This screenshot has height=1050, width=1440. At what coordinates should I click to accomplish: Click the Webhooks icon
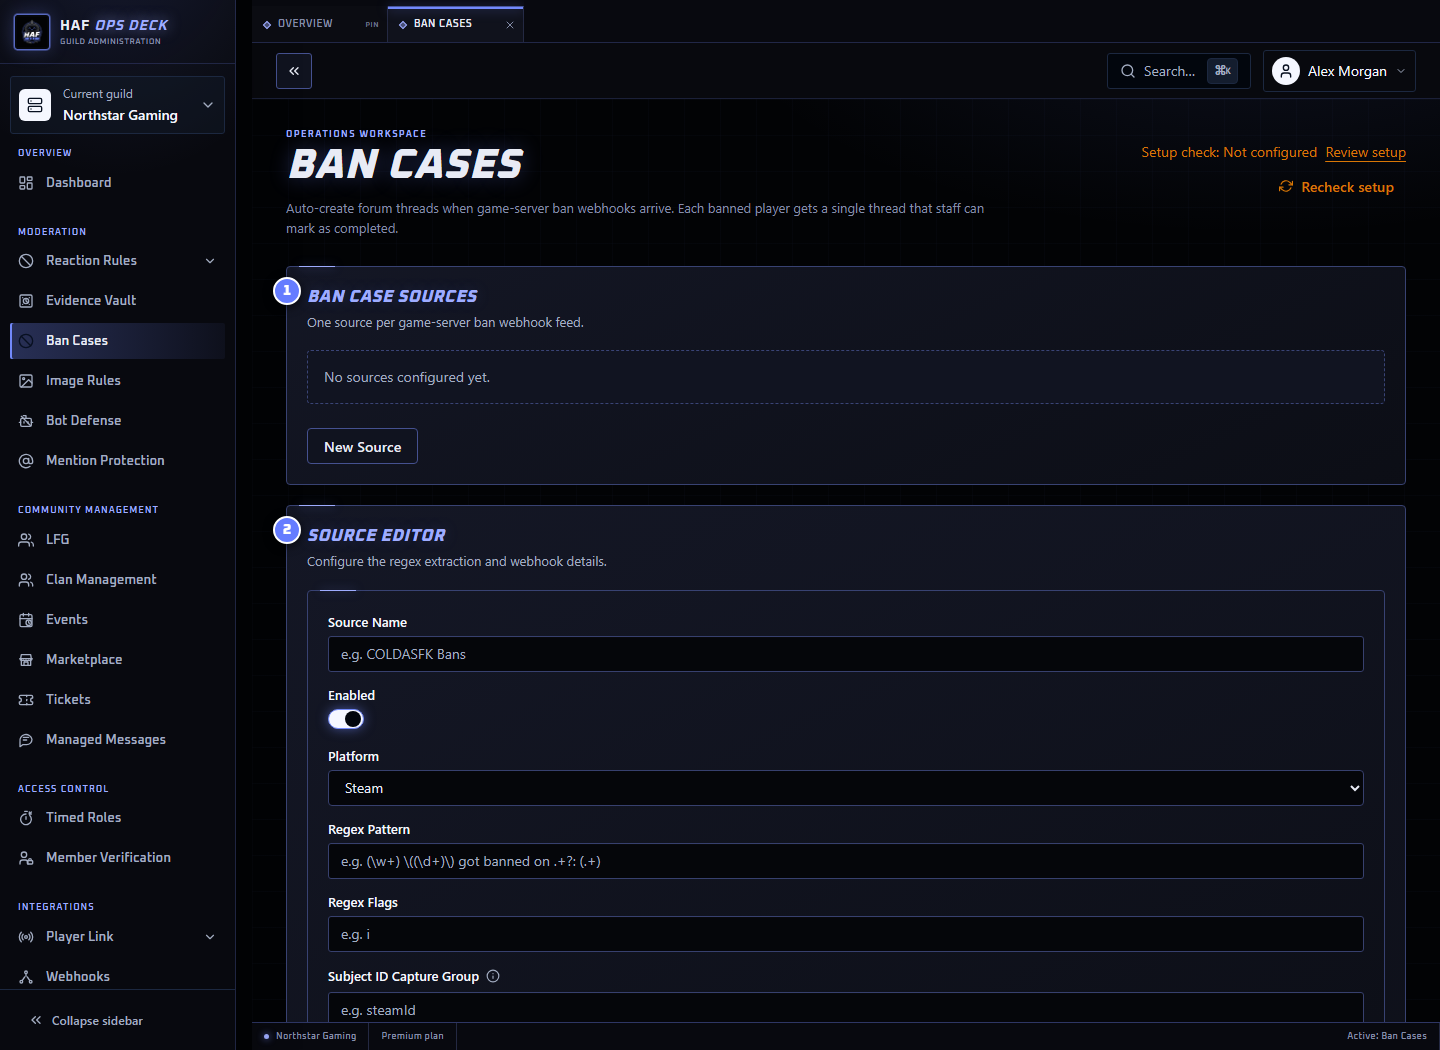point(26,977)
